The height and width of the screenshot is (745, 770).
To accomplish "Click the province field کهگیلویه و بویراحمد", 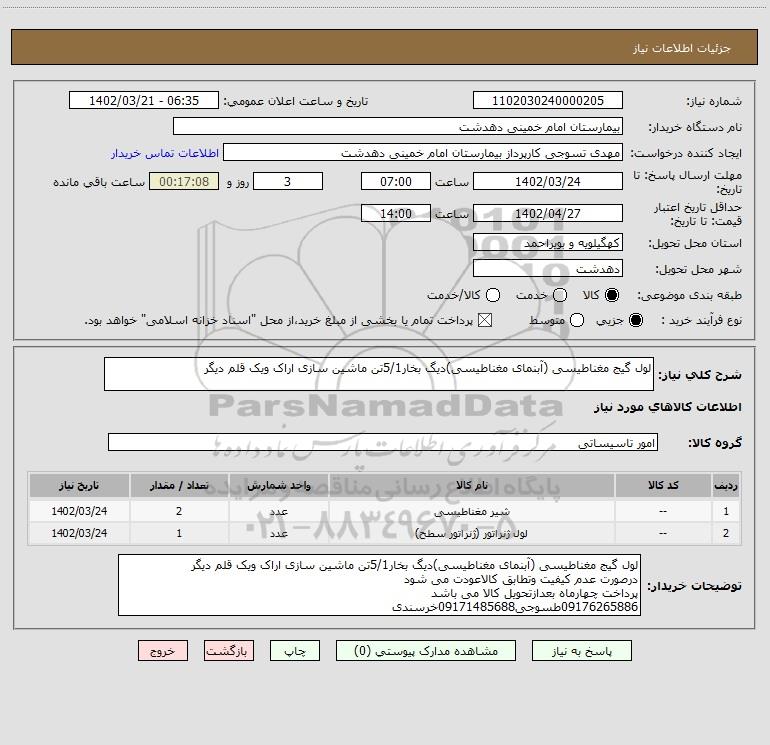I will 548,242.
